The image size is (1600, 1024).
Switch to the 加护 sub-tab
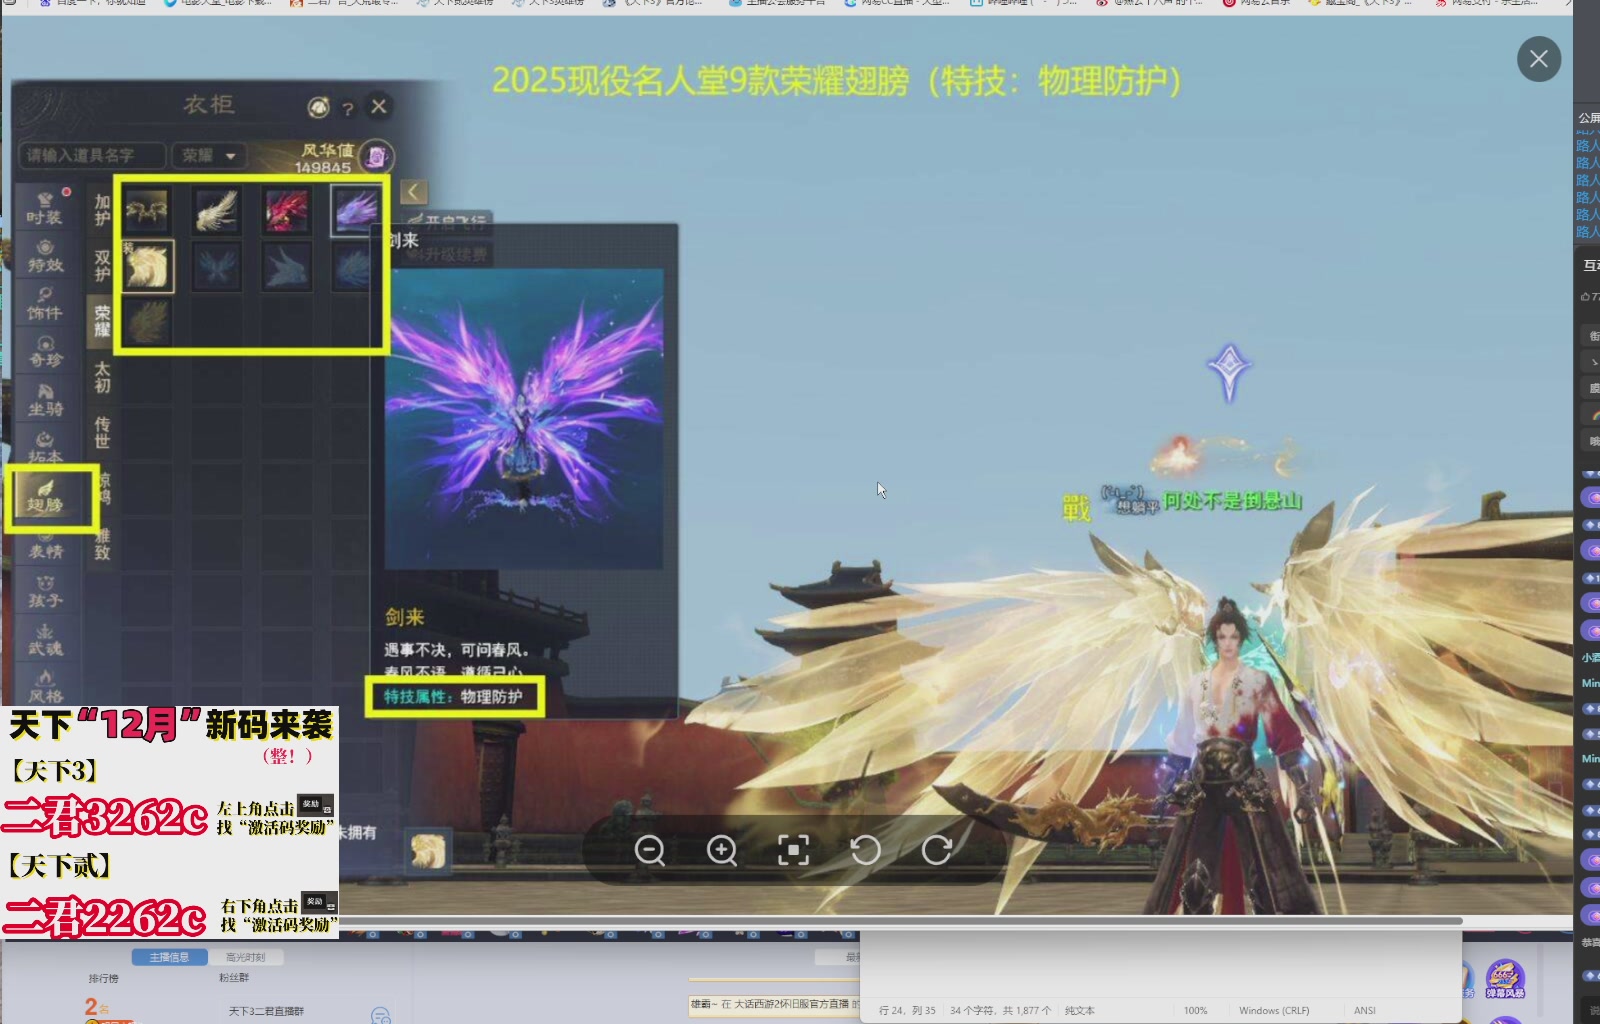(x=102, y=209)
